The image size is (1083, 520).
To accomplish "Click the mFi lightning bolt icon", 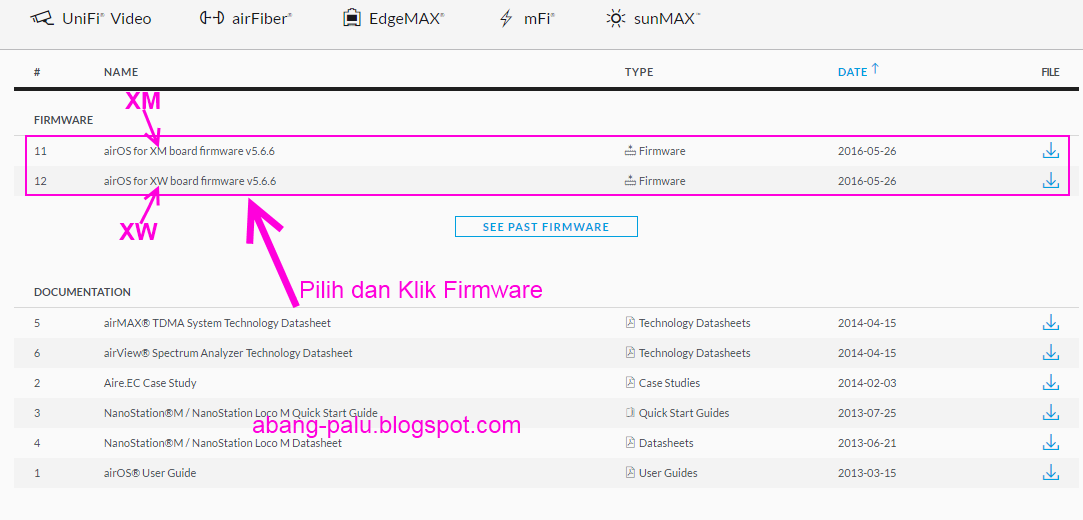I will [x=506, y=19].
